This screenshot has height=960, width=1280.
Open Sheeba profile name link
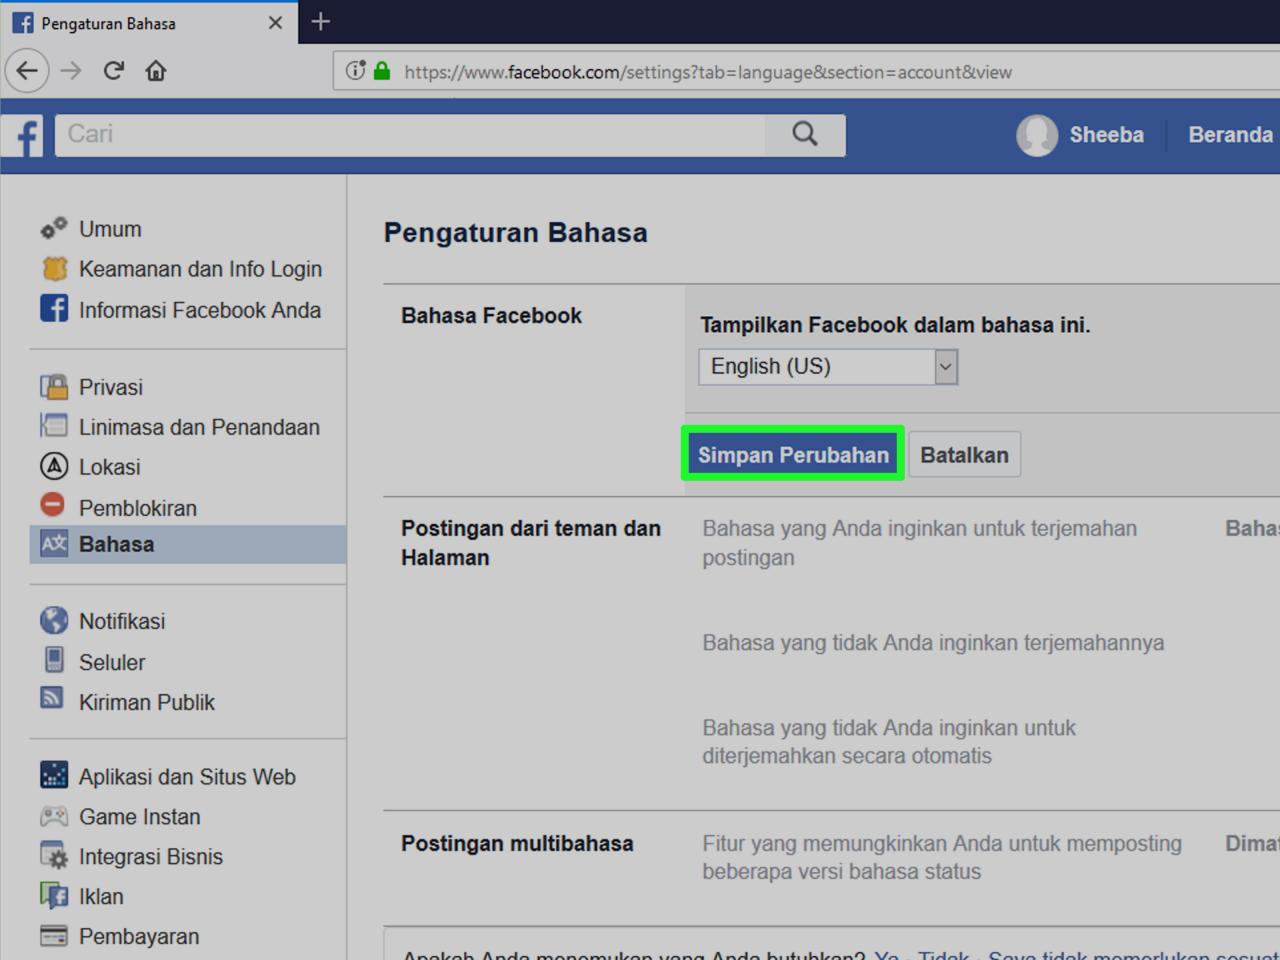point(1106,135)
